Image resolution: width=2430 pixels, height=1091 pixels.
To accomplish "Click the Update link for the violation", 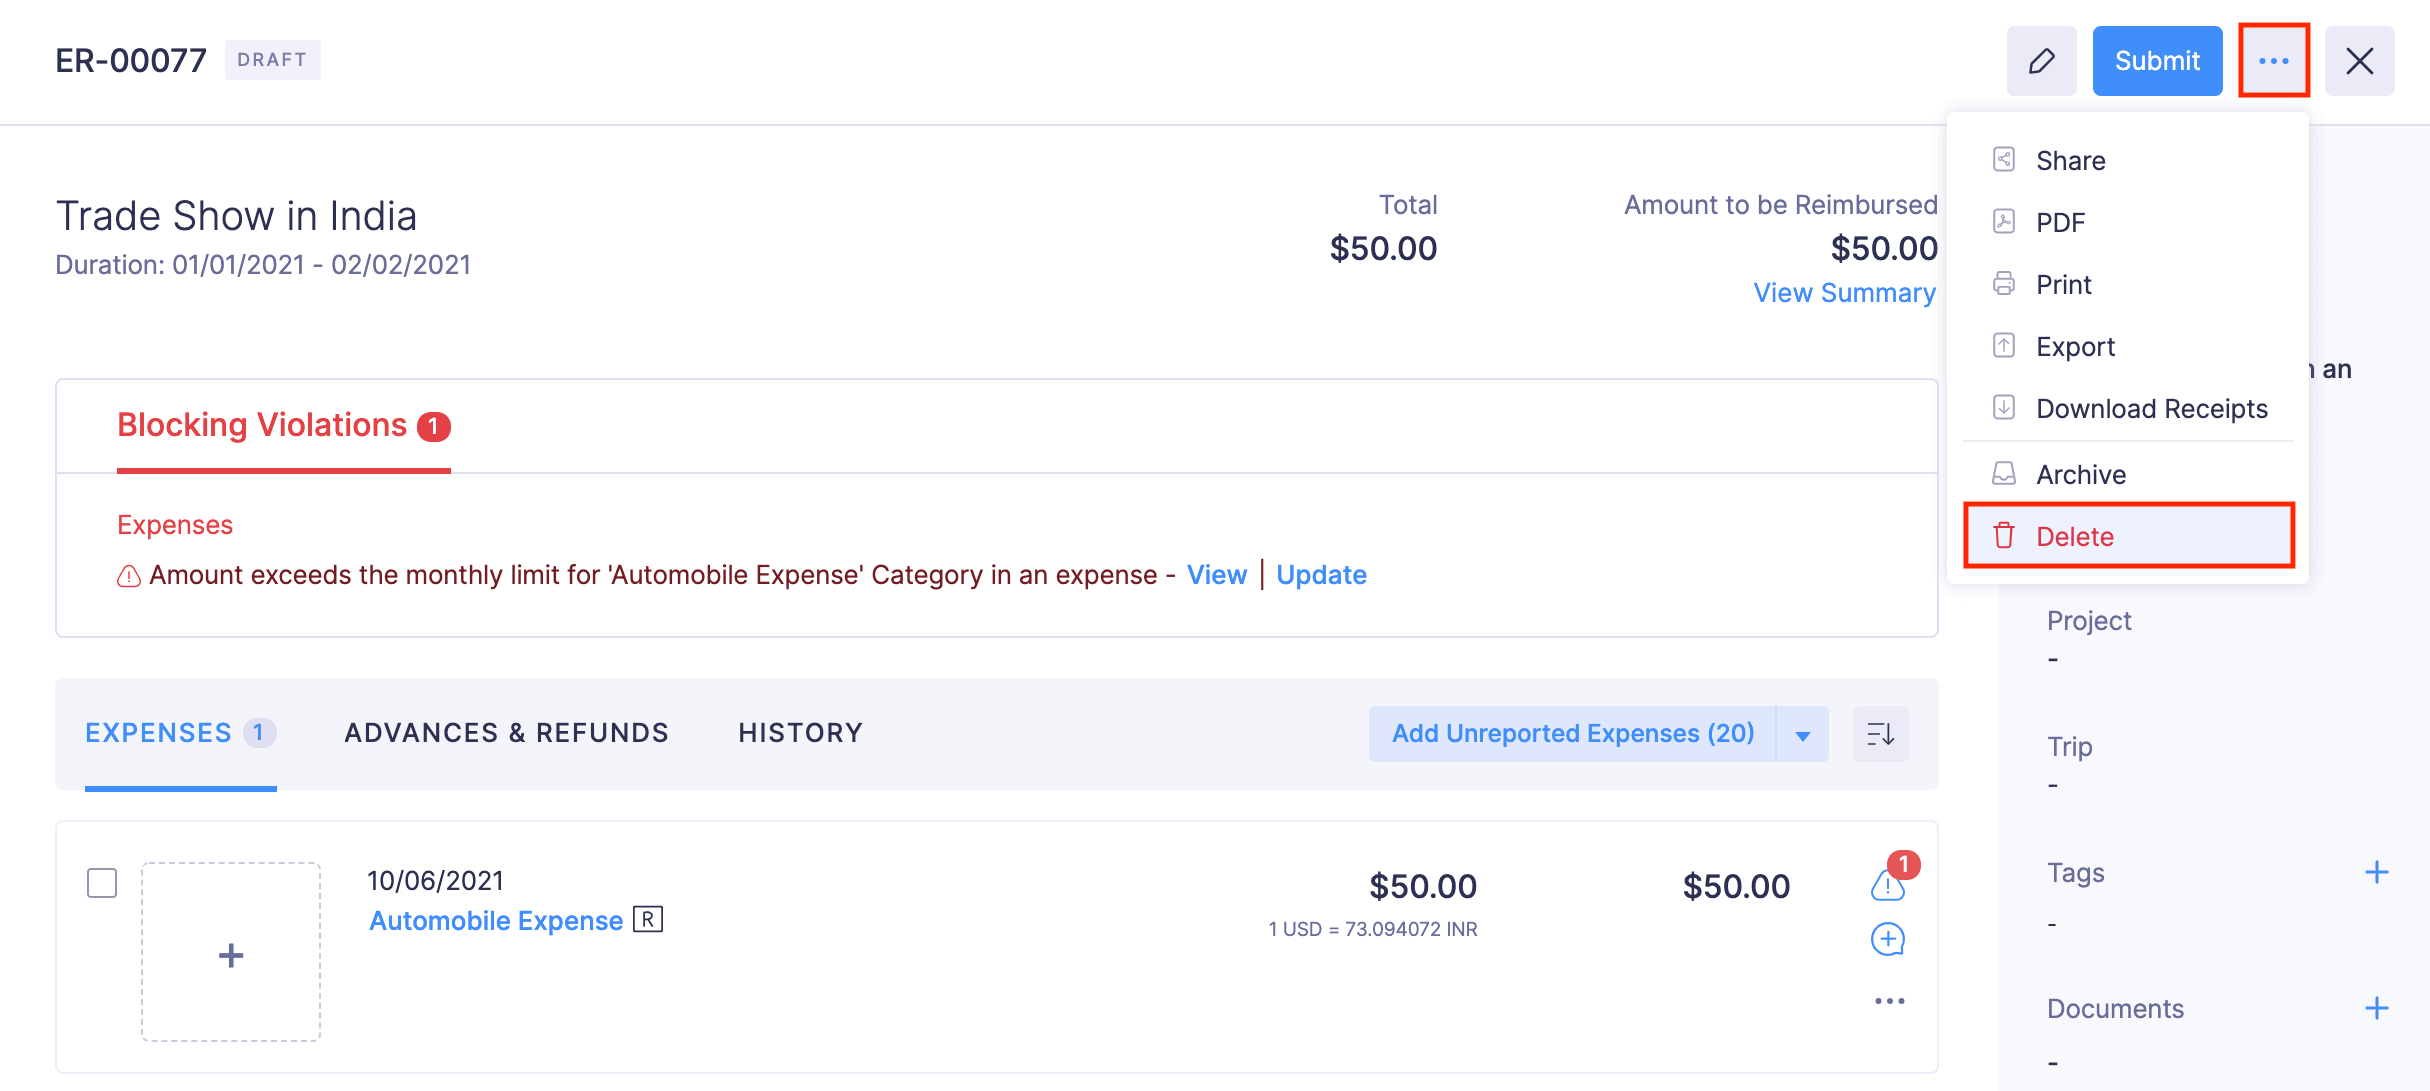I will pos(1321,575).
